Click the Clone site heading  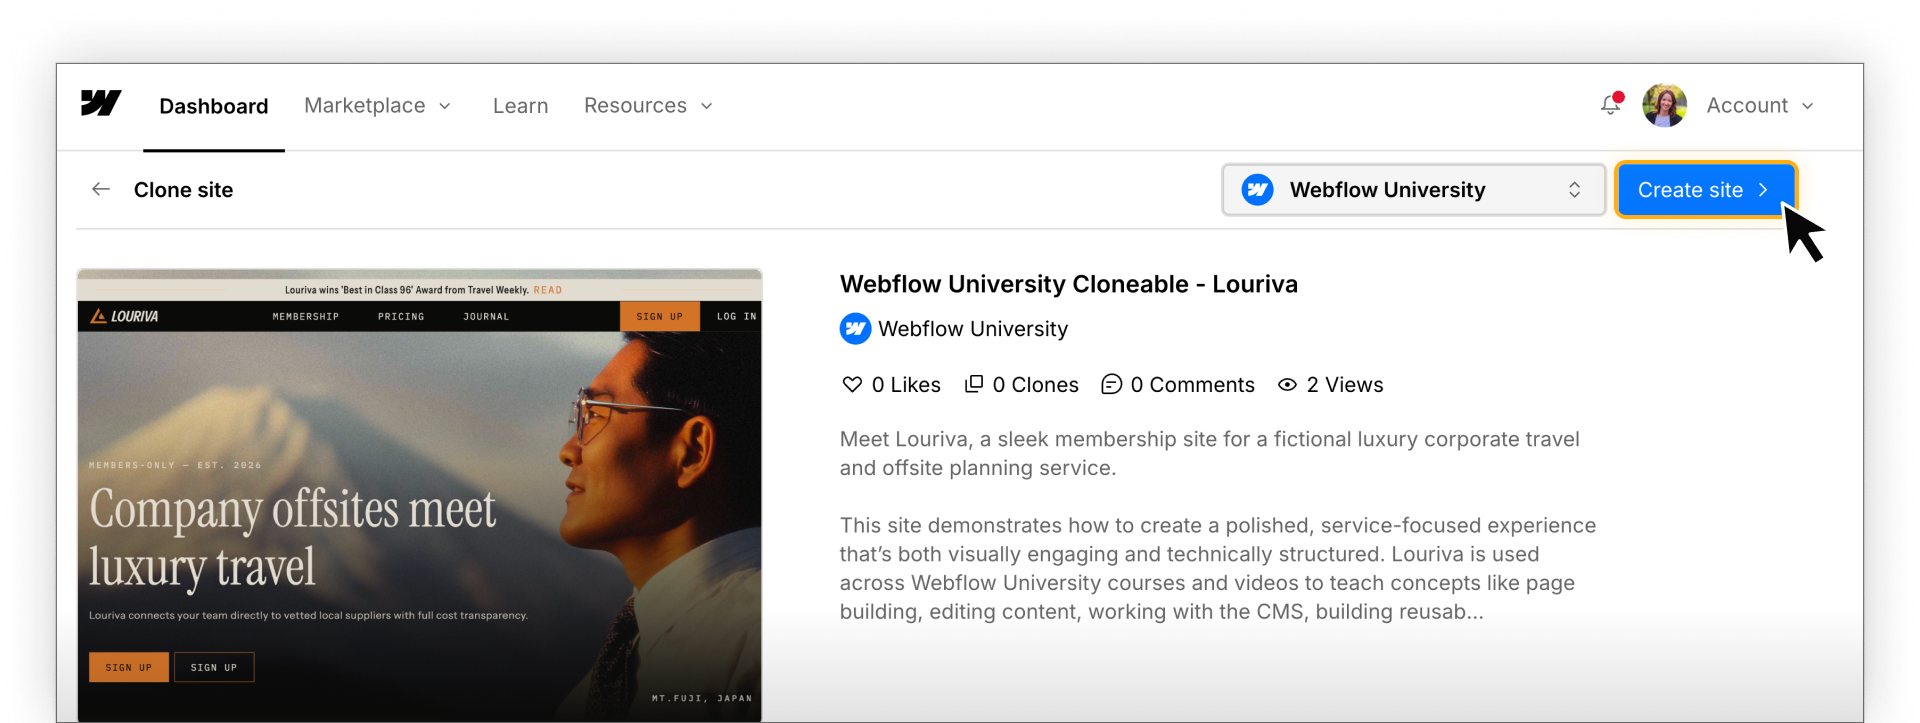[x=183, y=190]
